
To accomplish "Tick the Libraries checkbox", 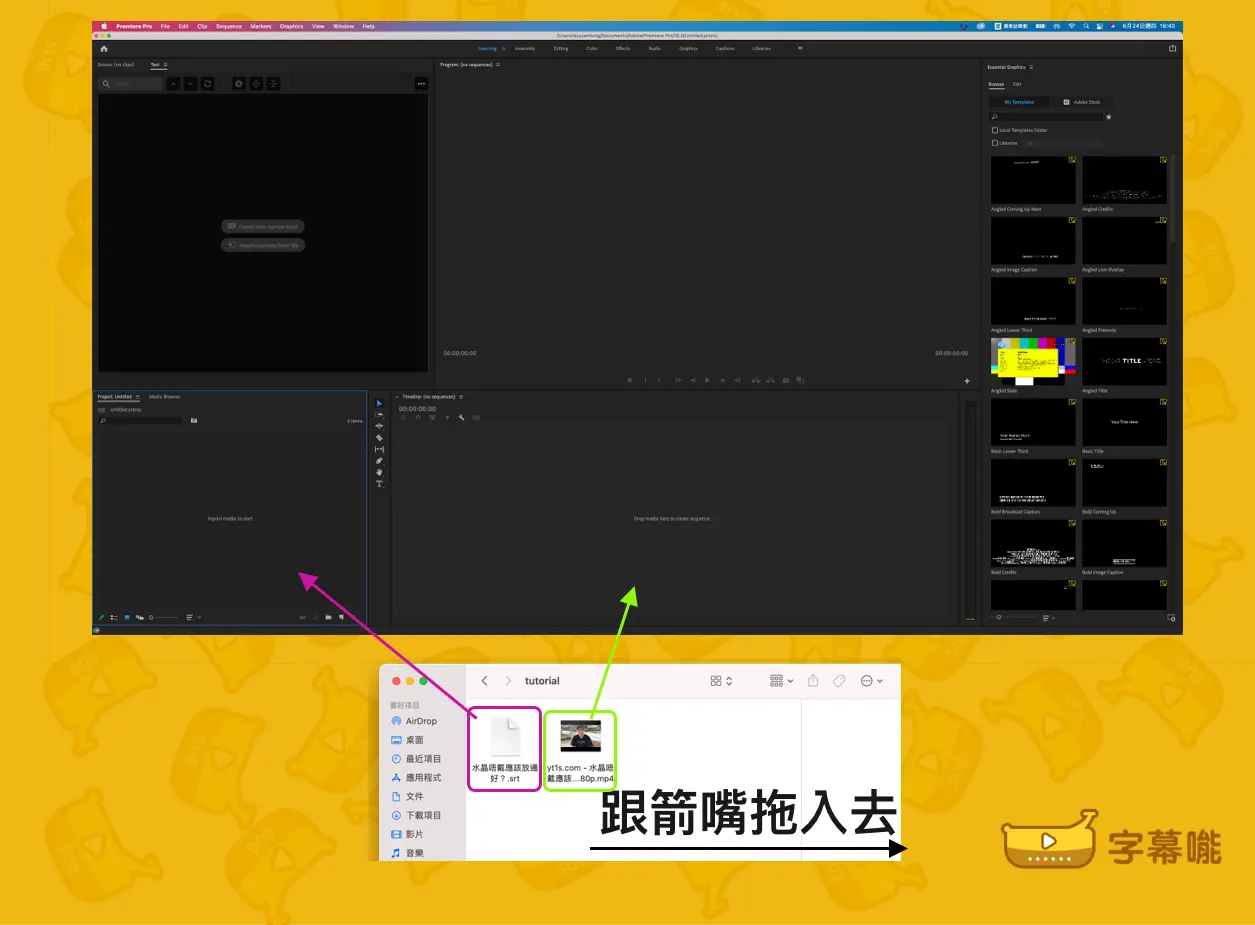I will tap(994, 143).
